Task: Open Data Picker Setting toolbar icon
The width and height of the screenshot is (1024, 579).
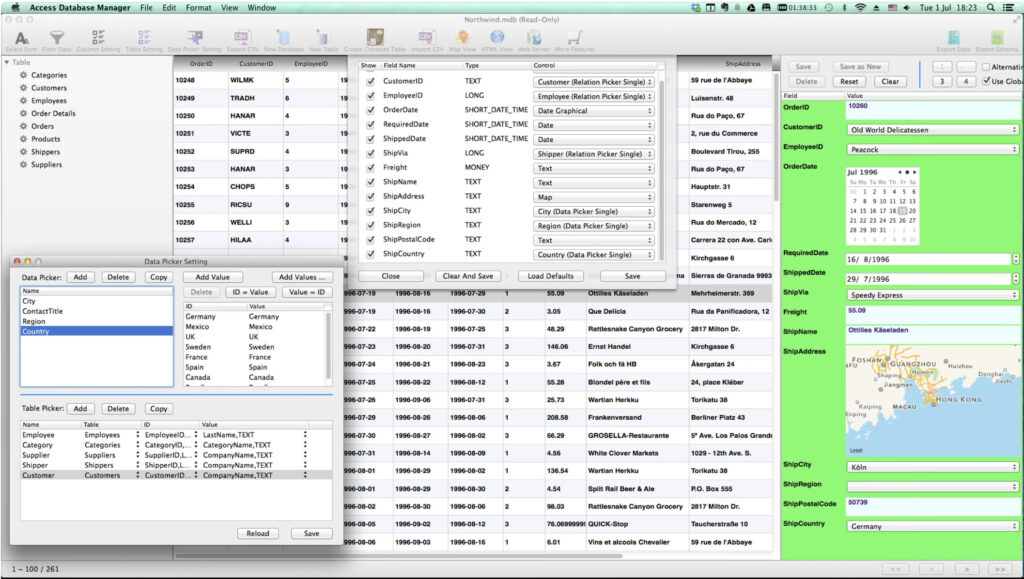Action: click(195, 40)
